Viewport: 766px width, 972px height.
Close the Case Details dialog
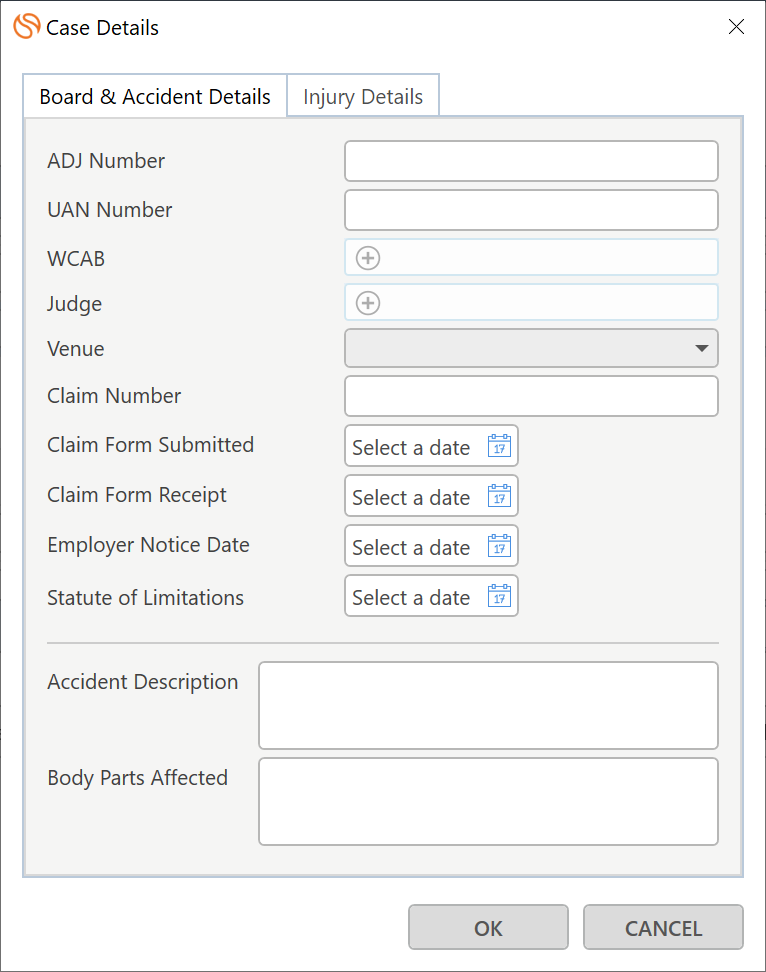[736, 27]
